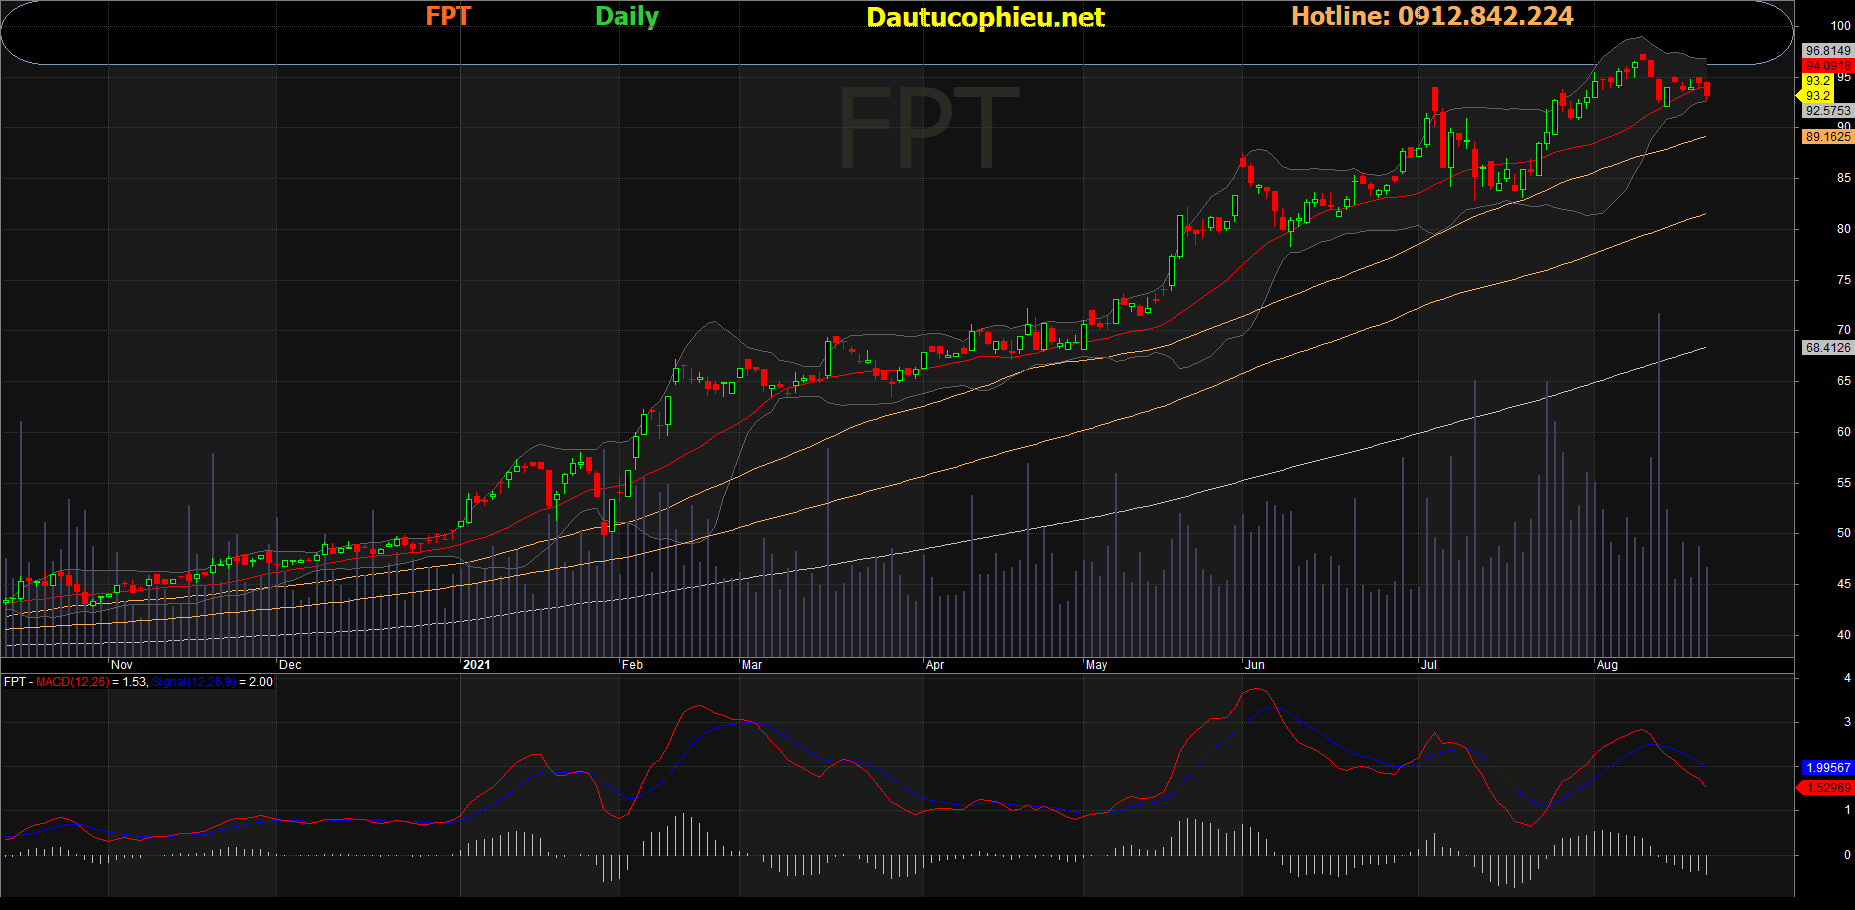Click the red 1.52969 MACD value tag
This screenshot has width=1855, height=910.
1827,788
